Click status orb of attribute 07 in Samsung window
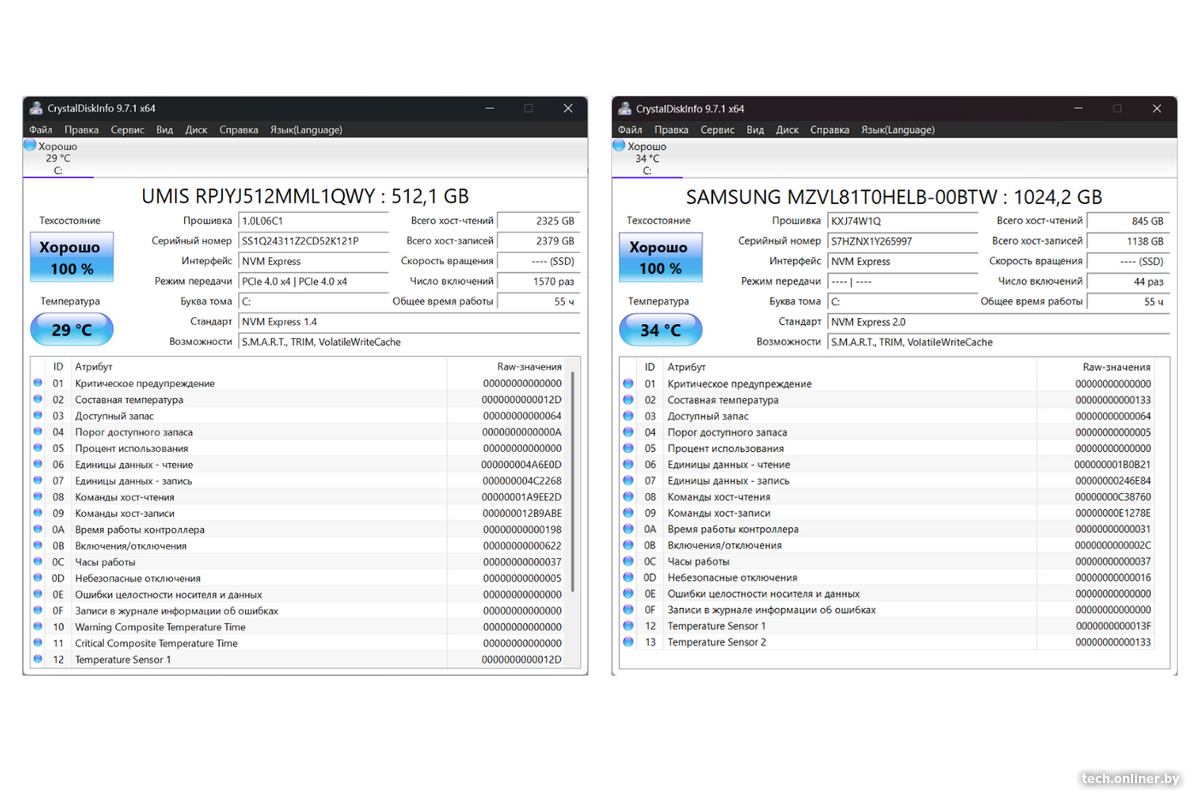 [x=628, y=480]
